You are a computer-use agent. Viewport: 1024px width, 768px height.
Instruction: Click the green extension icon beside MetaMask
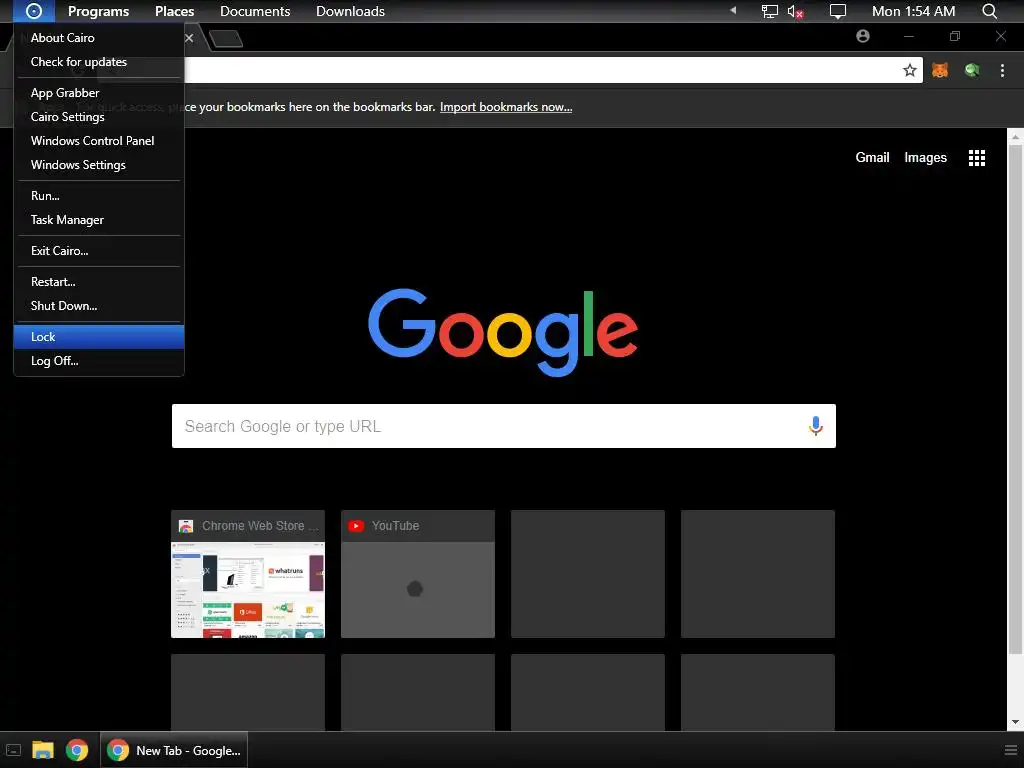[972, 70]
